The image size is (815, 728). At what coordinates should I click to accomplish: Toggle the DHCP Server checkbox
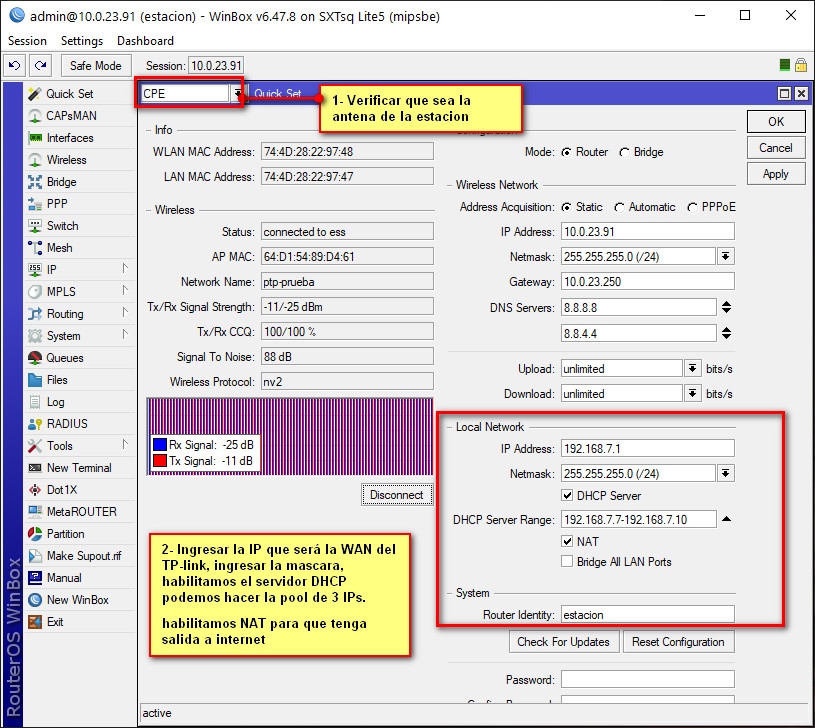tap(568, 496)
